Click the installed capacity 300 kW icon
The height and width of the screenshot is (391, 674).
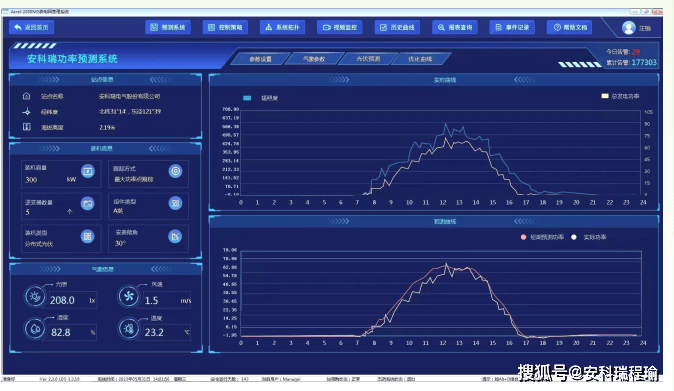(88, 171)
